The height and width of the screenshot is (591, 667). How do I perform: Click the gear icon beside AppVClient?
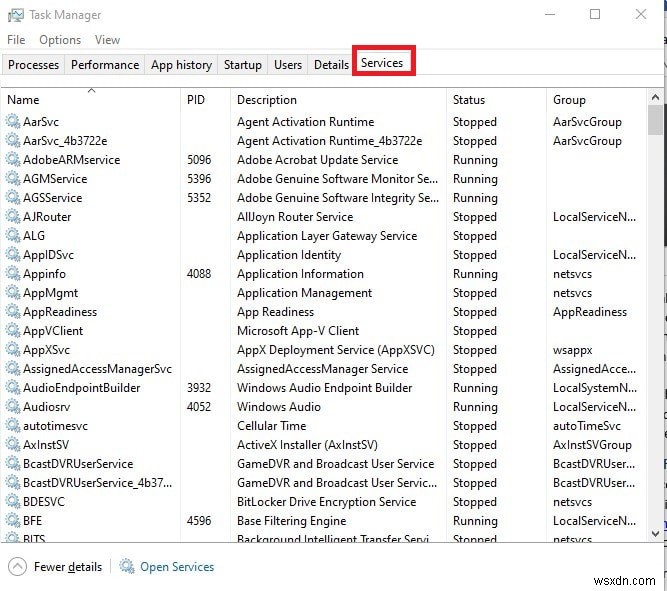(x=13, y=331)
